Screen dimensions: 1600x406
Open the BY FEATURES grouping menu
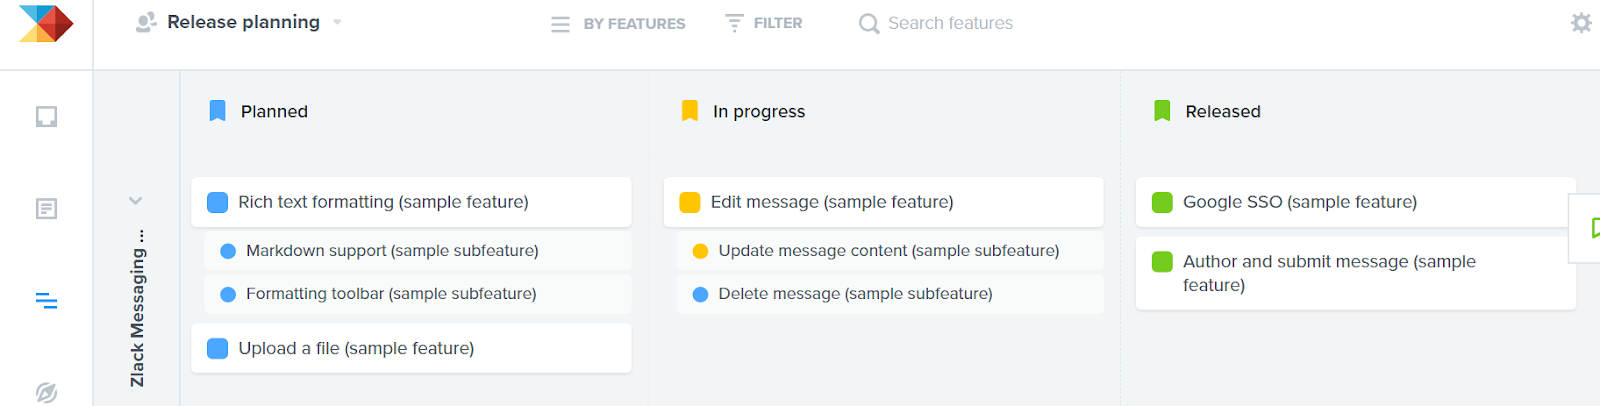click(x=619, y=24)
